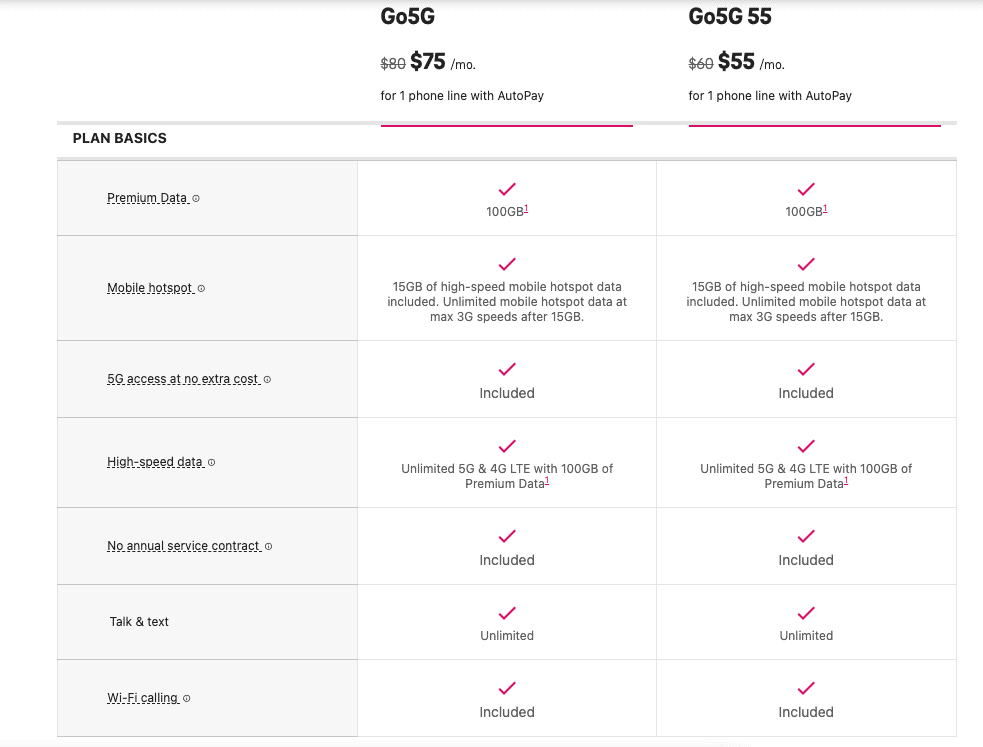This screenshot has height=747, width=983.
Task: Click the 5G access at no extra cost label
Action: pos(183,380)
